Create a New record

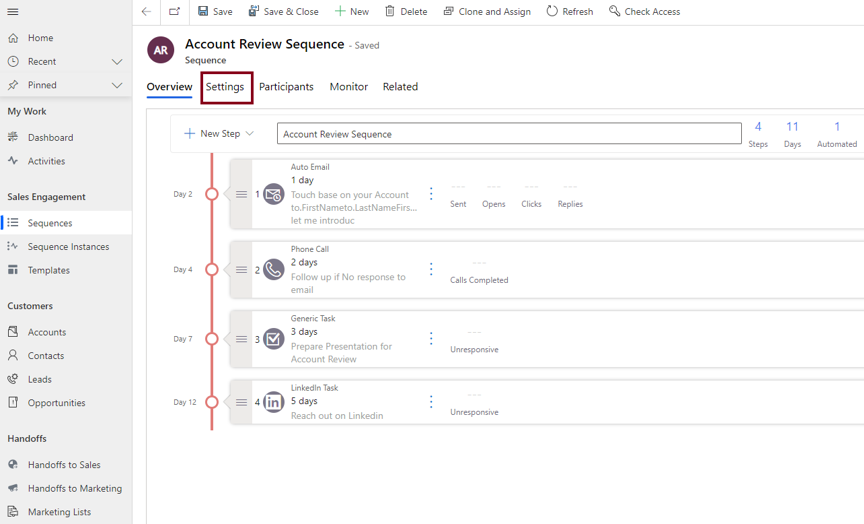click(352, 12)
